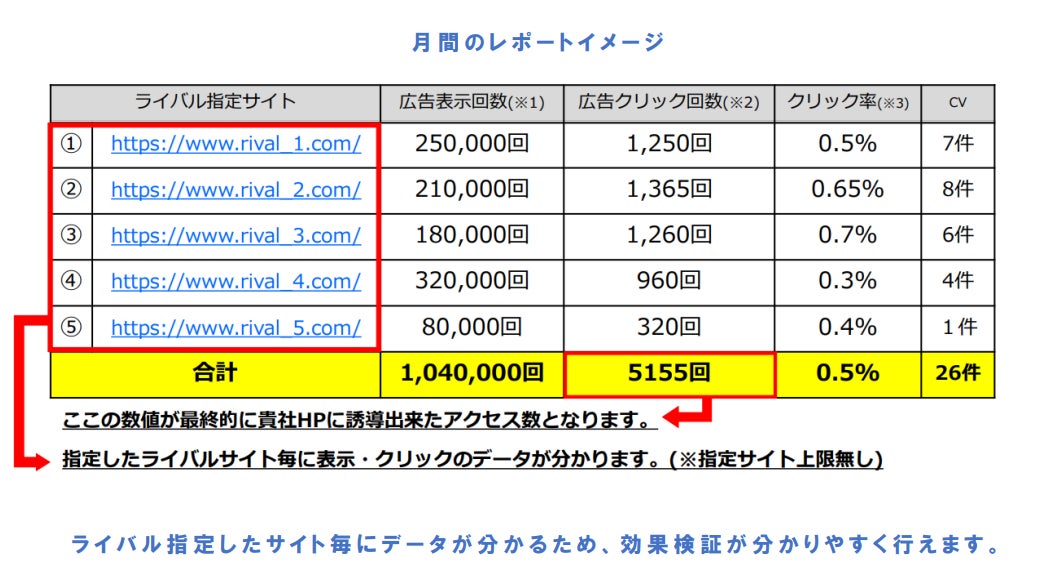1054x578 pixels.
Task: Click the ここの数値が最終的に貴社HP note text
Action: 358,421
